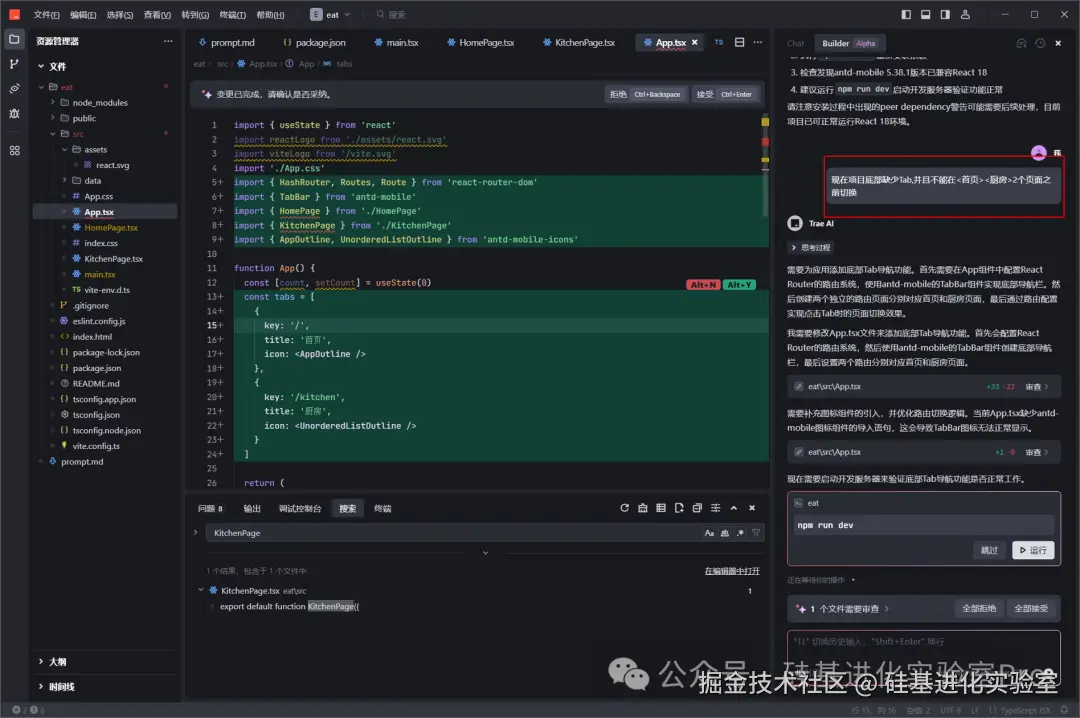Collapse the KitchenPage.tsx search result group
The width and height of the screenshot is (1080, 718).
201,591
